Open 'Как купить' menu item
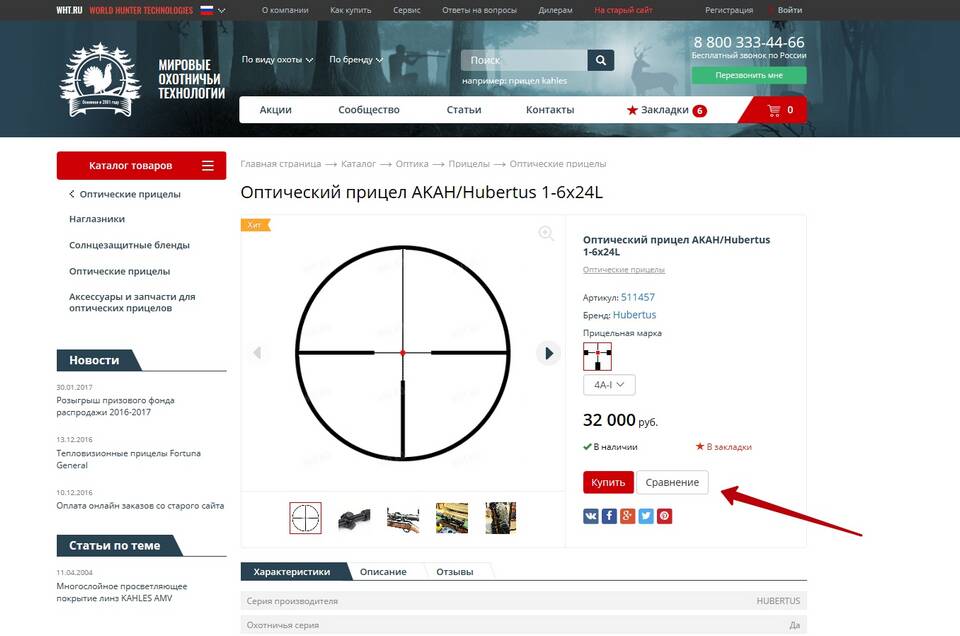The height and width of the screenshot is (636, 960). tap(350, 10)
